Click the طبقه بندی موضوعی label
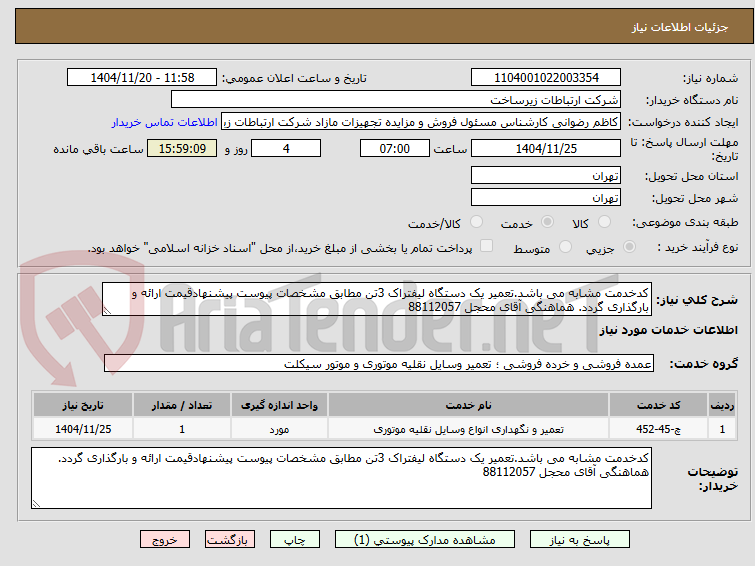 click(685, 222)
